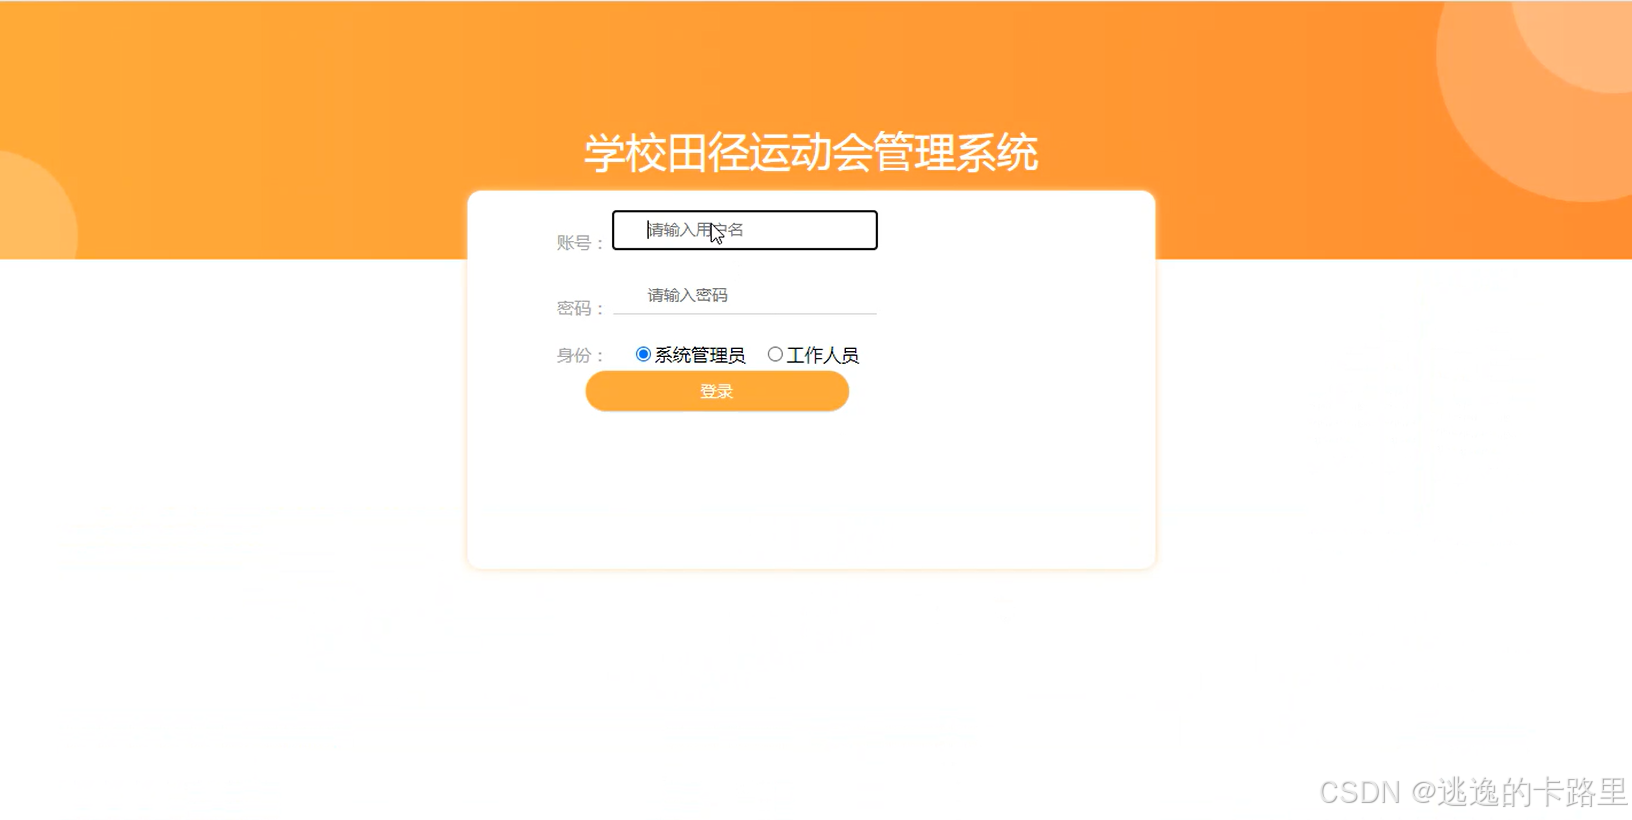The height and width of the screenshot is (820, 1632).
Task: Select the 系统管理员 radio button
Action: pos(643,354)
